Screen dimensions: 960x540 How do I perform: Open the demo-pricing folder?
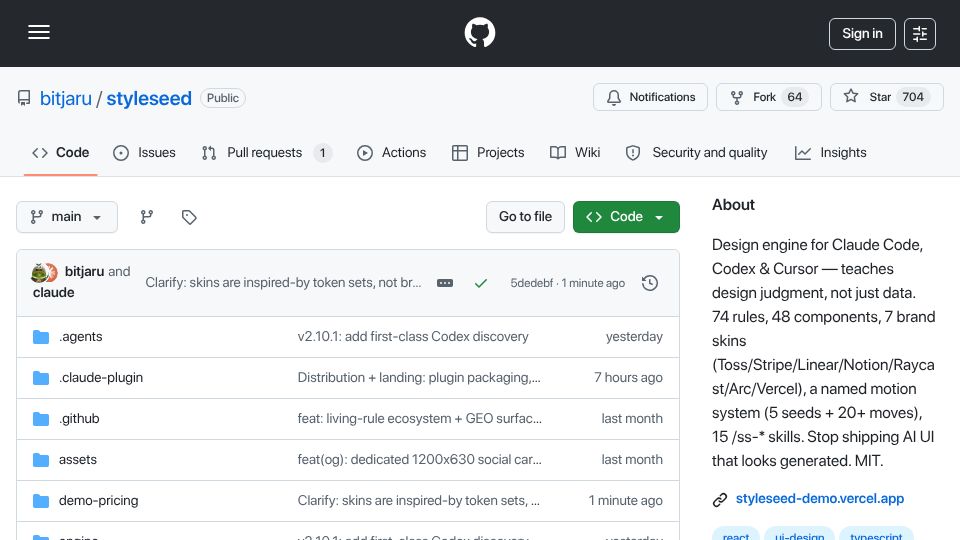tap(99, 501)
